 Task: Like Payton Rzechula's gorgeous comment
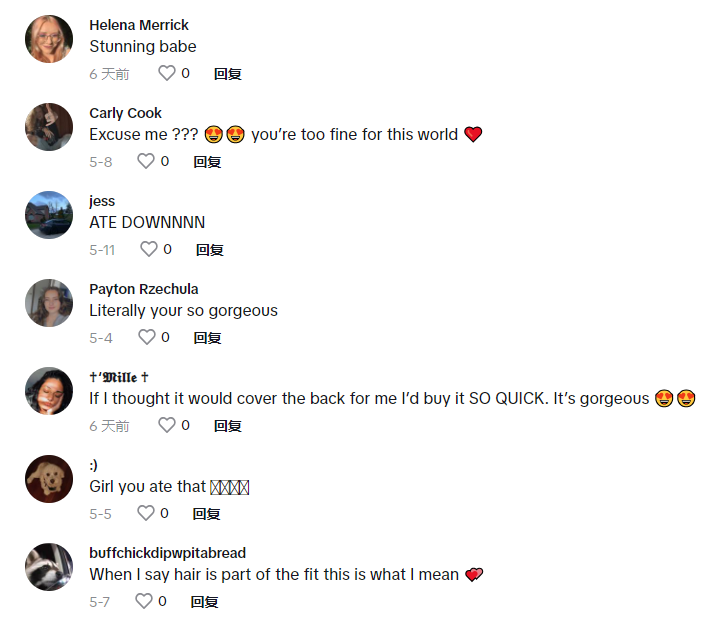(147, 337)
